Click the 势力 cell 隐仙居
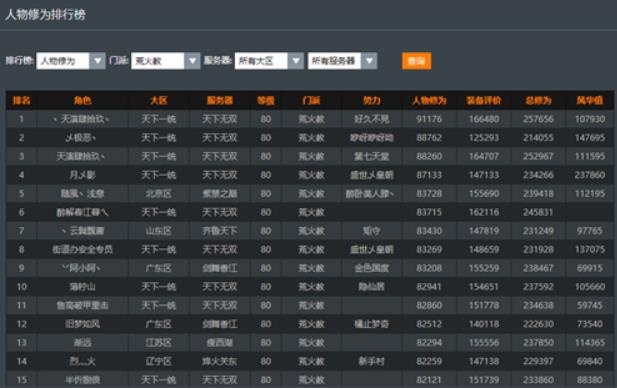The height and width of the screenshot is (389, 617). coord(371,287)
